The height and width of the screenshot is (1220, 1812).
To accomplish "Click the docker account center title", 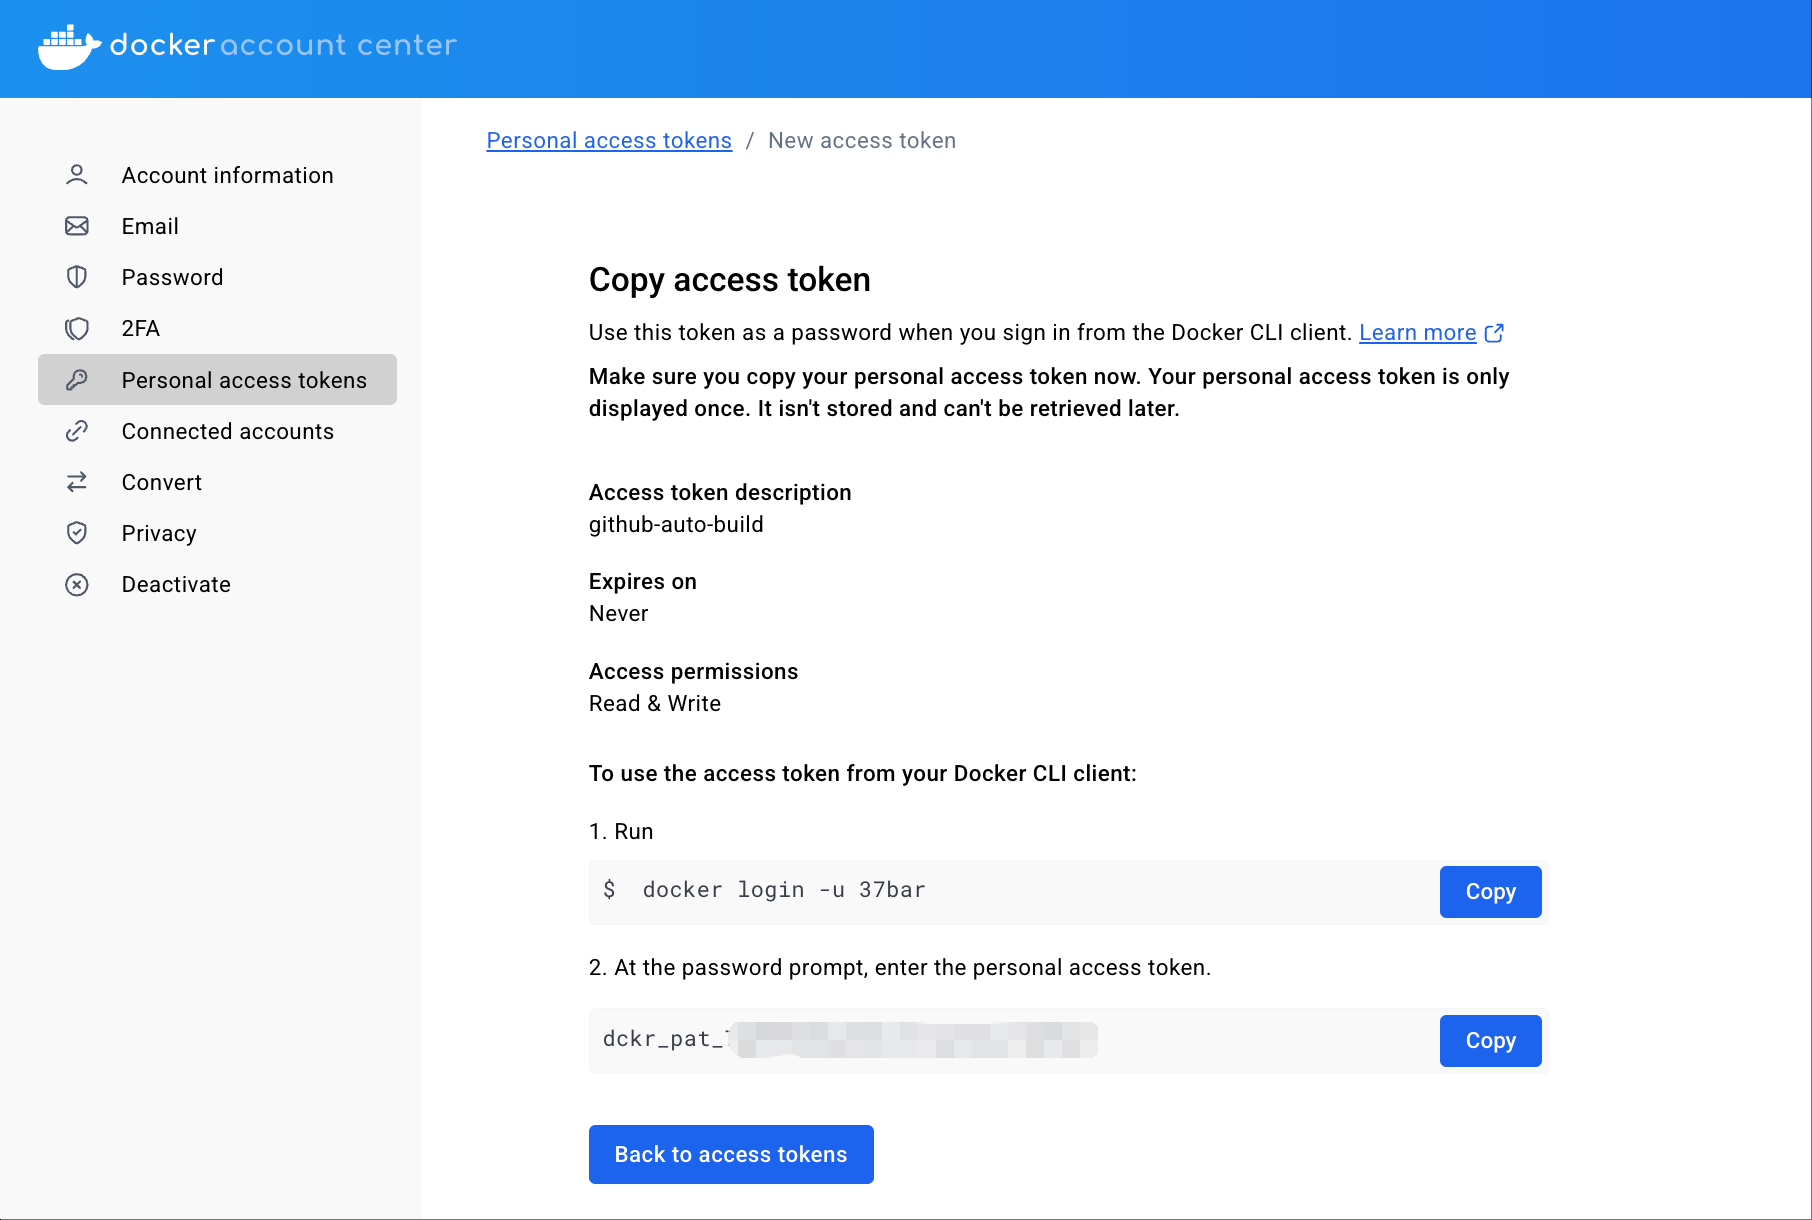I will 283,45.
